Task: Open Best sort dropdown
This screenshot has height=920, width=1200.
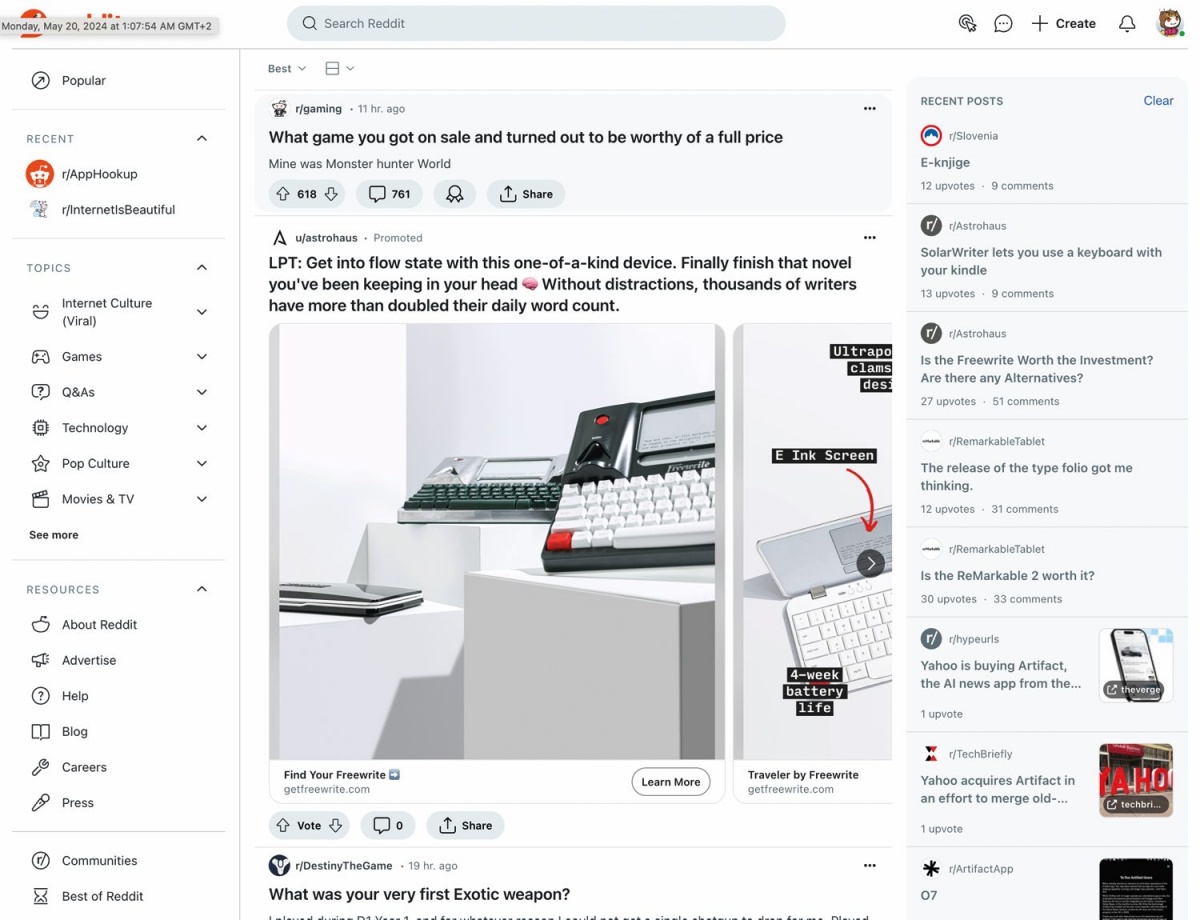Action: point(287,69)
